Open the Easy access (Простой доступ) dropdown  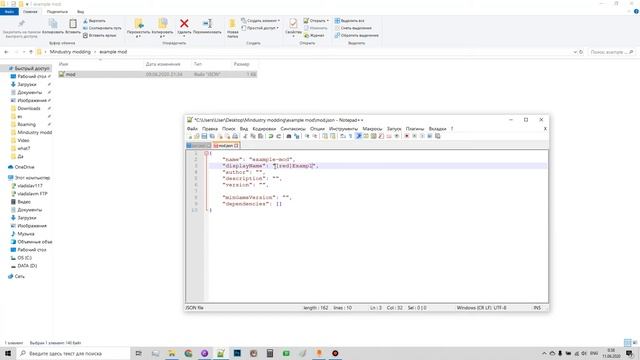coord(260,28)
